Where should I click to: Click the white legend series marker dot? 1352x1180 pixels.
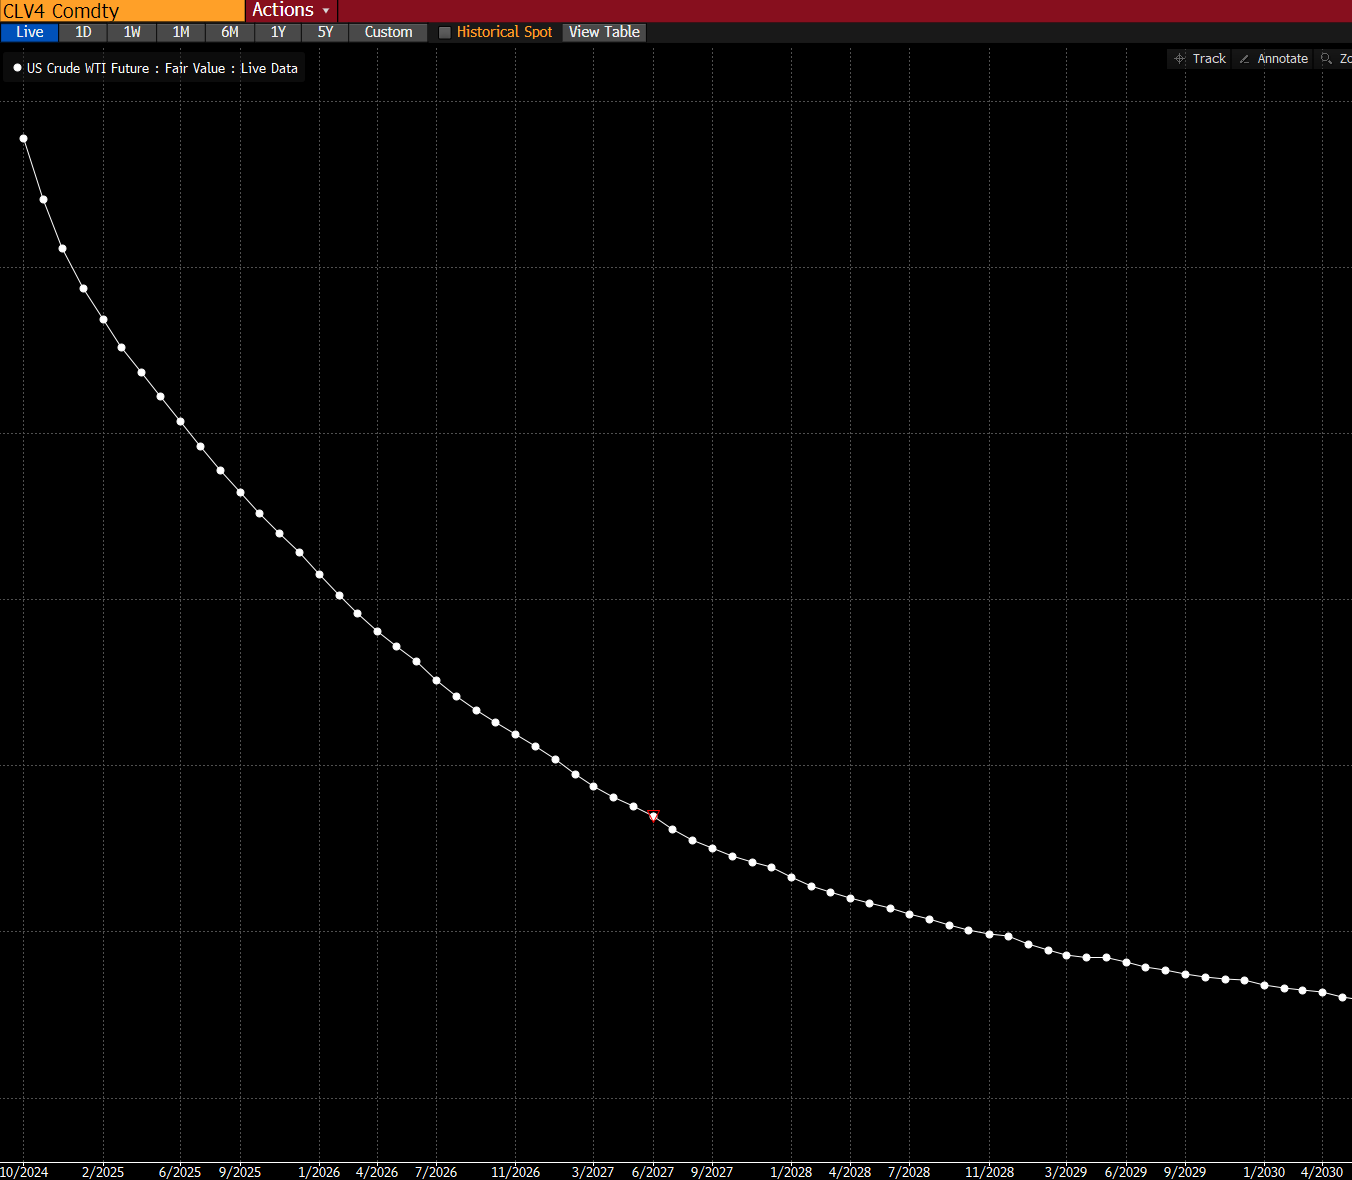click(x=17, y=68)
